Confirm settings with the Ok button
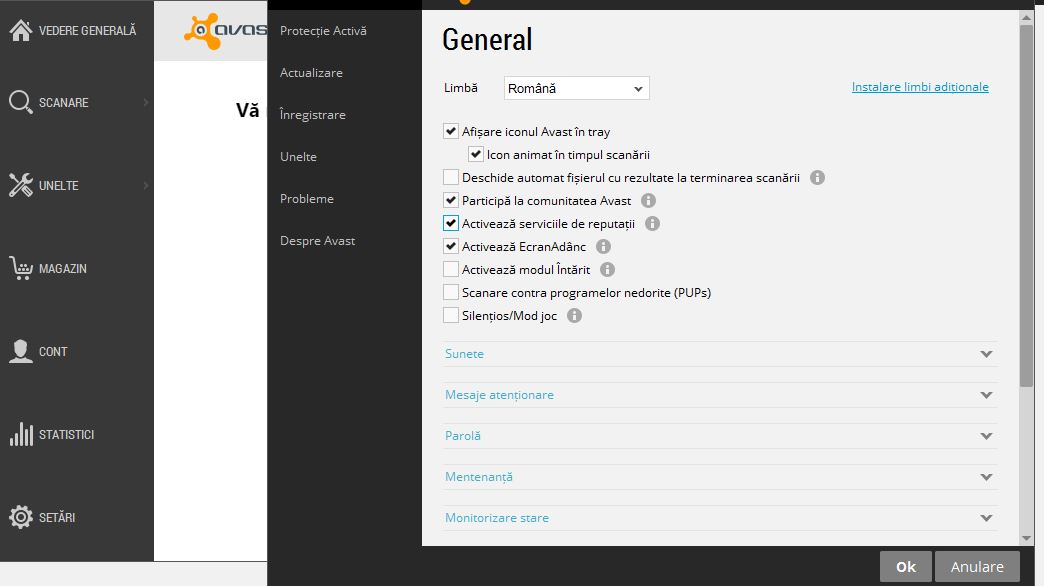The image size is (1044, 586). [x=906, y=567]
